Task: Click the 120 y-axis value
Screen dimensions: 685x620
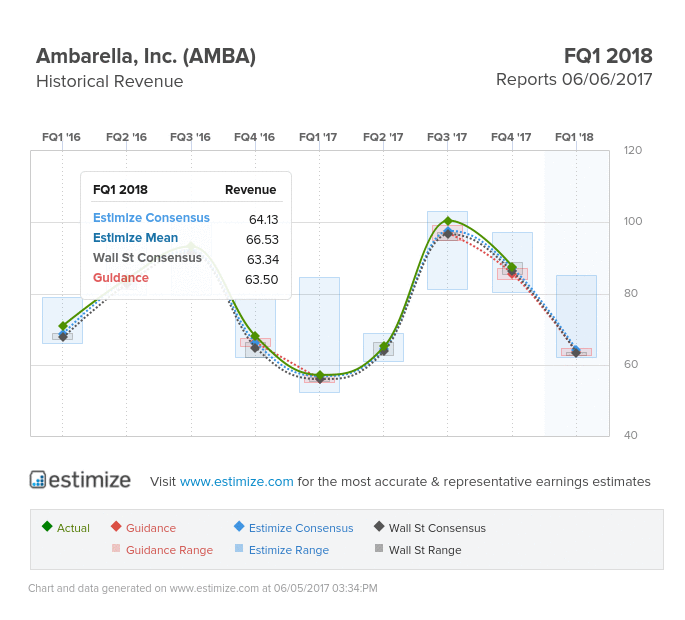Action: [633, 151]
